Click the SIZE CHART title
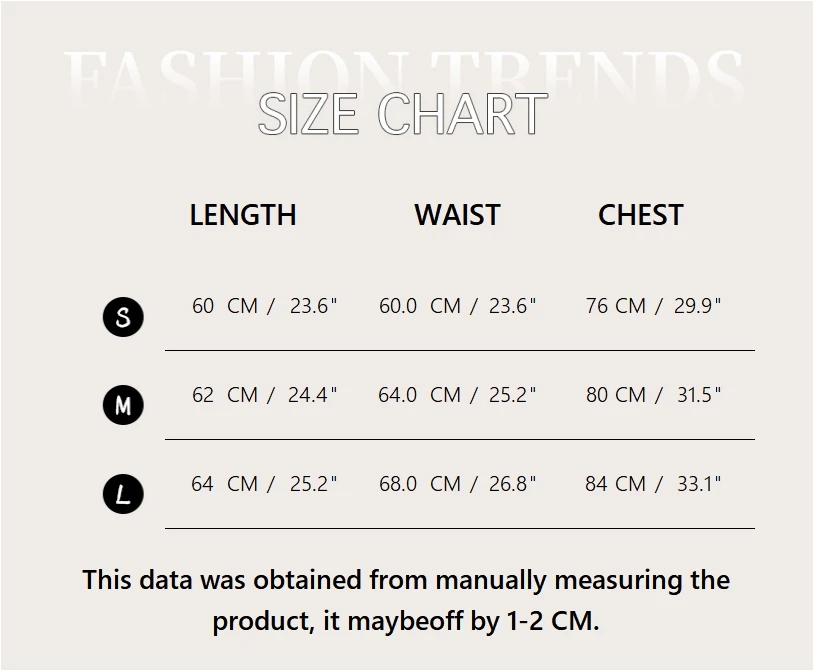 tap(403, 114)
